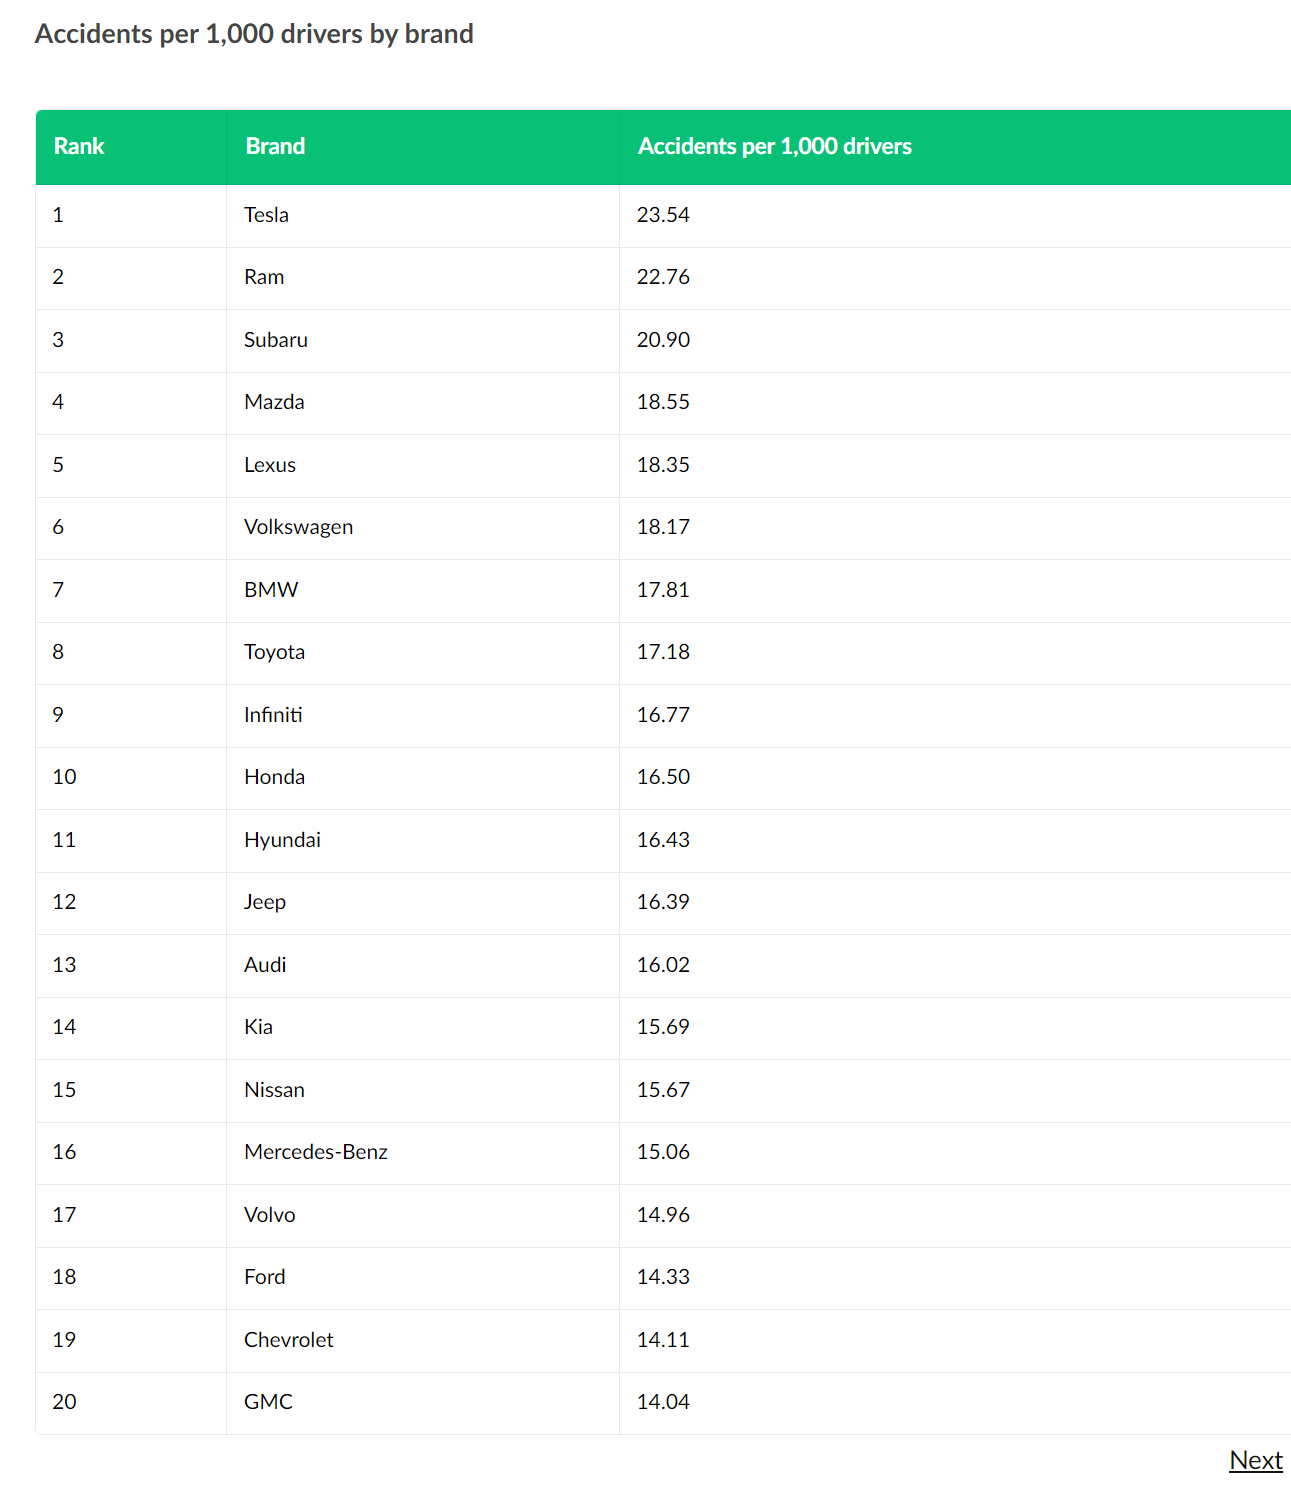Select the Mercedes-Benz brand cell
The width and height of the screenshot is (1291, 1498).
315,1152
